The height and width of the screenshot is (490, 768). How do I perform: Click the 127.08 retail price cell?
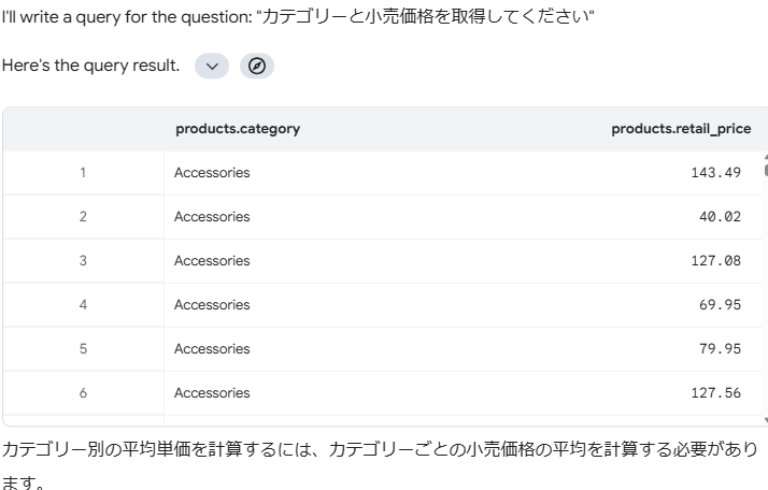[x=715, y=261]
